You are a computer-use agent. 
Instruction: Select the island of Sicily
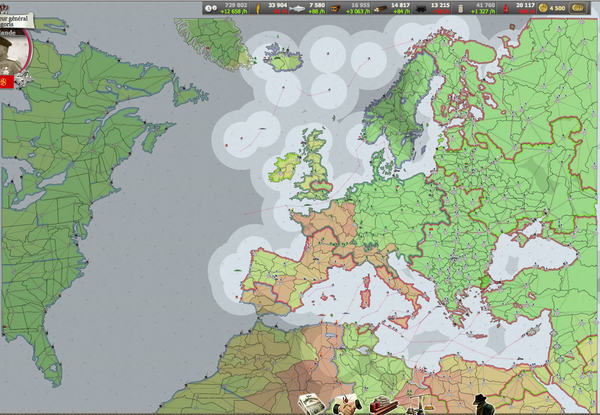tap(402, 321)
